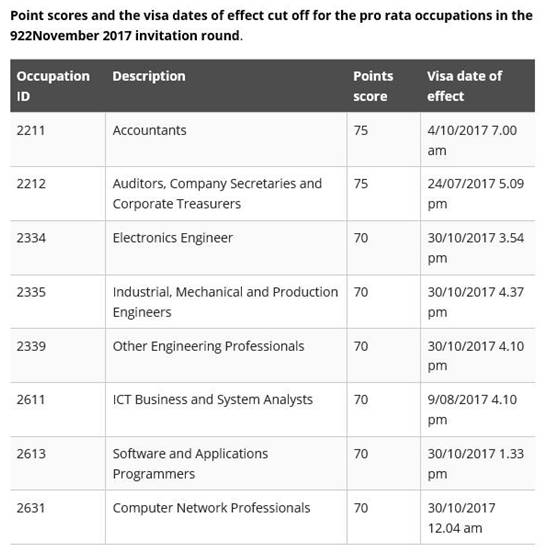Select the Auditors, Company Secretaries description
The width and height of the screenshot is (551, 553).
(217, 194)
